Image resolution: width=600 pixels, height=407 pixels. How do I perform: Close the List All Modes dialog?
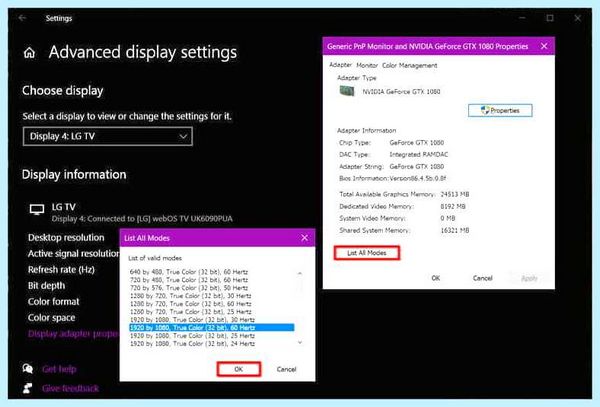(x=305, y=238)
